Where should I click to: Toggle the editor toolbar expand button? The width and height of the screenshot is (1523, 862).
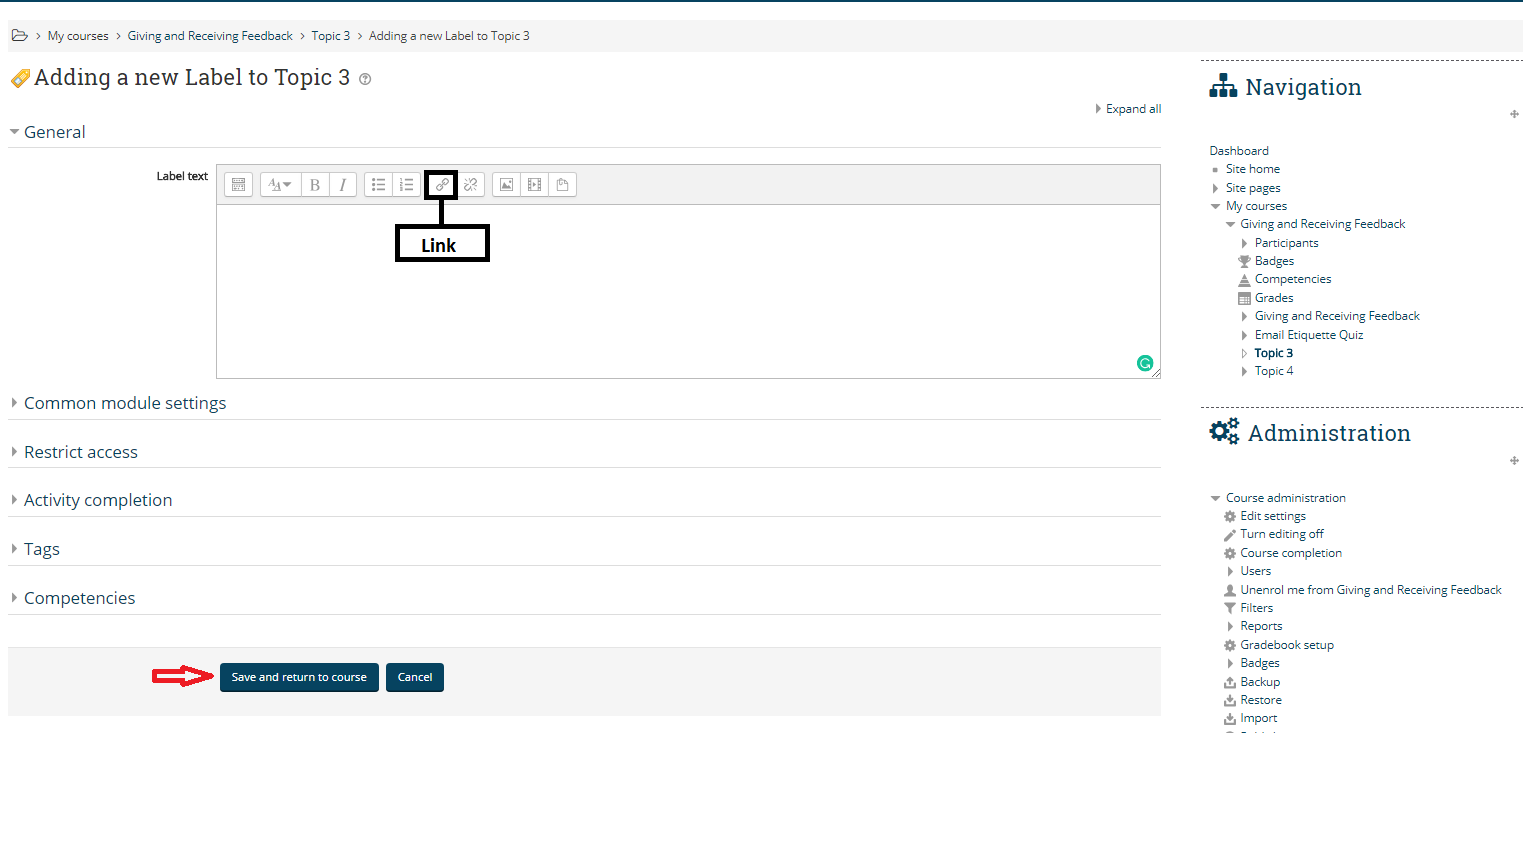(238, 185)
